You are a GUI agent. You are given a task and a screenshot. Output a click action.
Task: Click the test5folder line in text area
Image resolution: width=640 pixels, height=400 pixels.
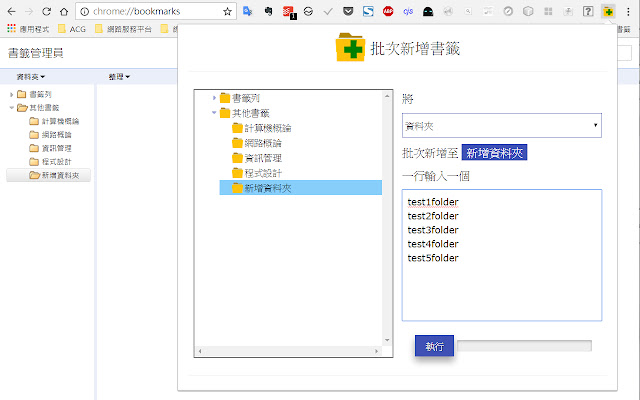click(433, 258)
